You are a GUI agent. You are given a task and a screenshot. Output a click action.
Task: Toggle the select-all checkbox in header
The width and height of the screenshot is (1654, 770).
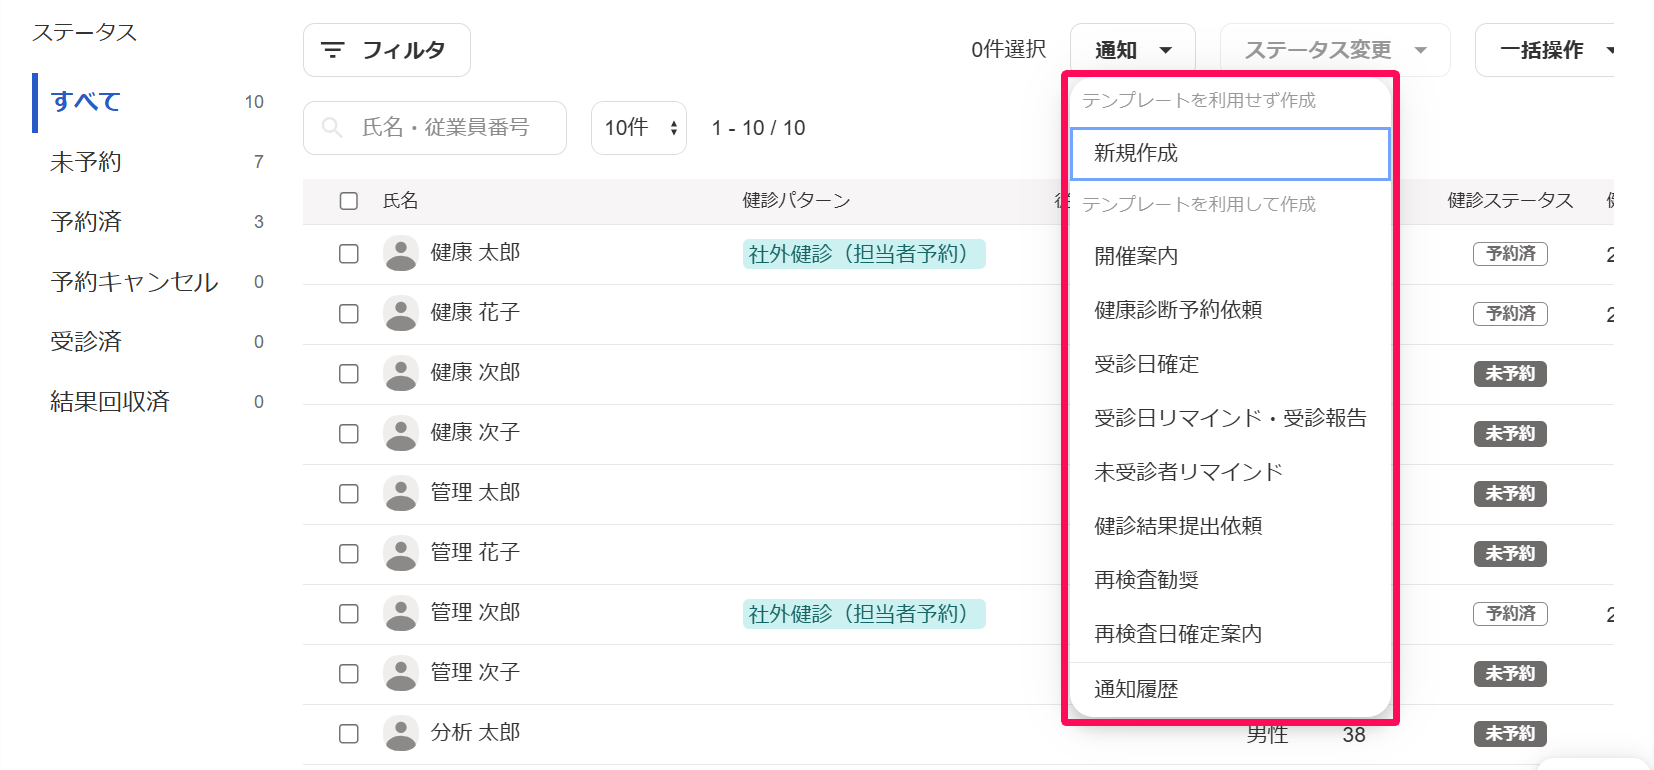click(349, 201)
